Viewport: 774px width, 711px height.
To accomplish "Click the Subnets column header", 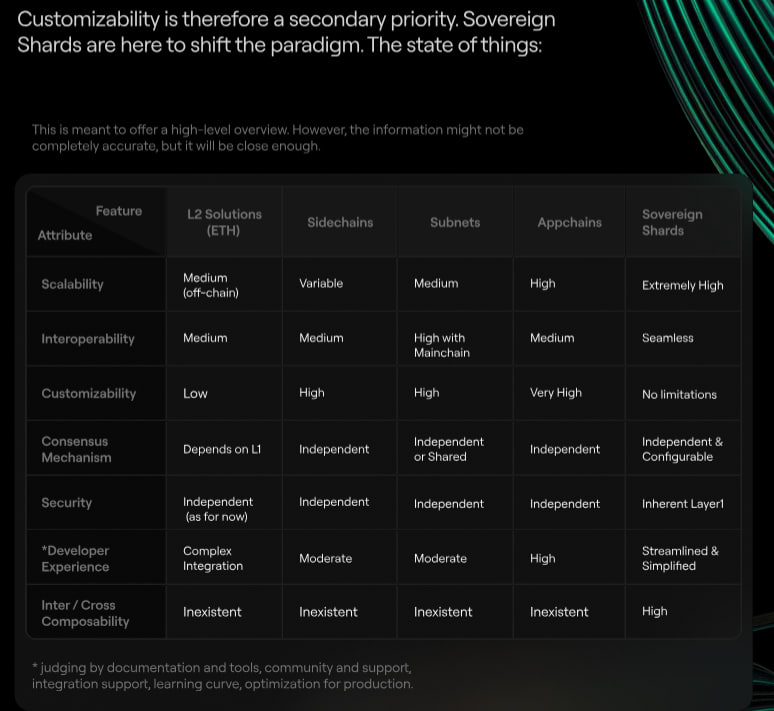I will (455, 222).
